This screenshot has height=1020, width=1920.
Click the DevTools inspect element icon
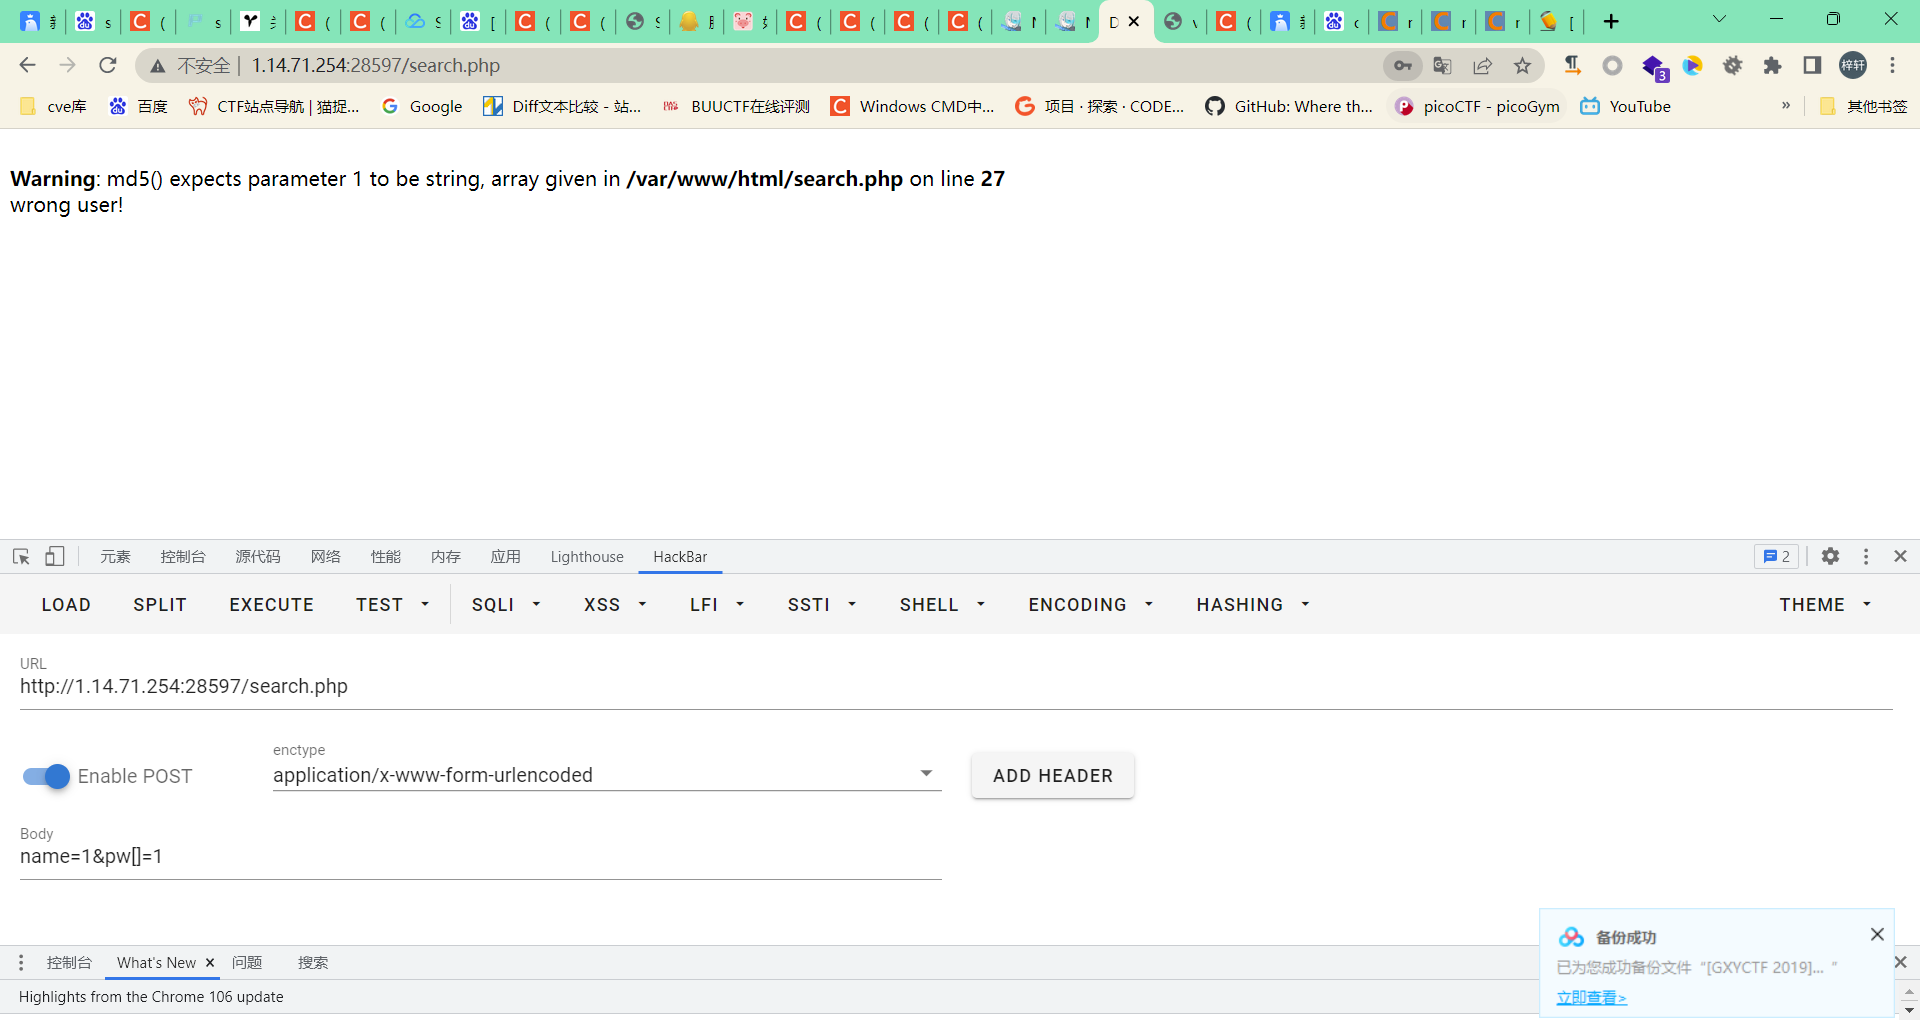coord(21,557)
